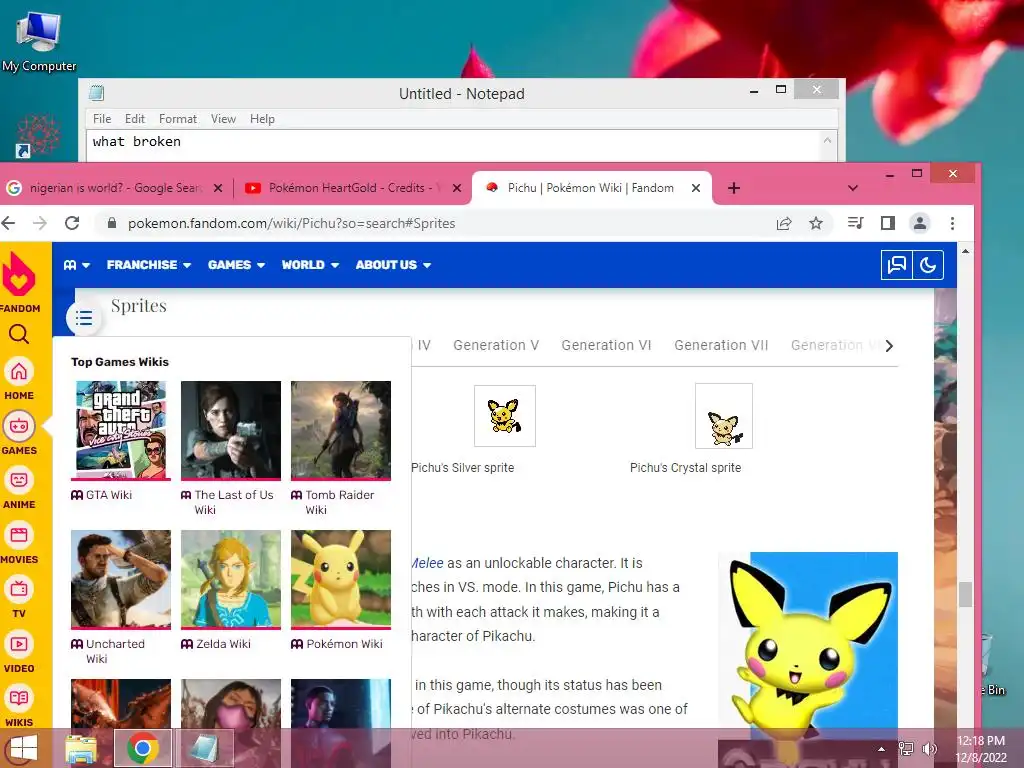1024x768 pixels.
Task: Click the share page icon in address bar
Action: point(784,223)
